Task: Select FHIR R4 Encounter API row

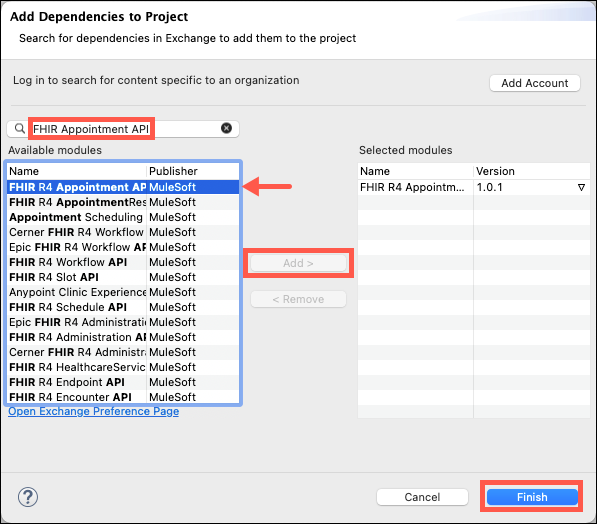Action: [123, 397]
